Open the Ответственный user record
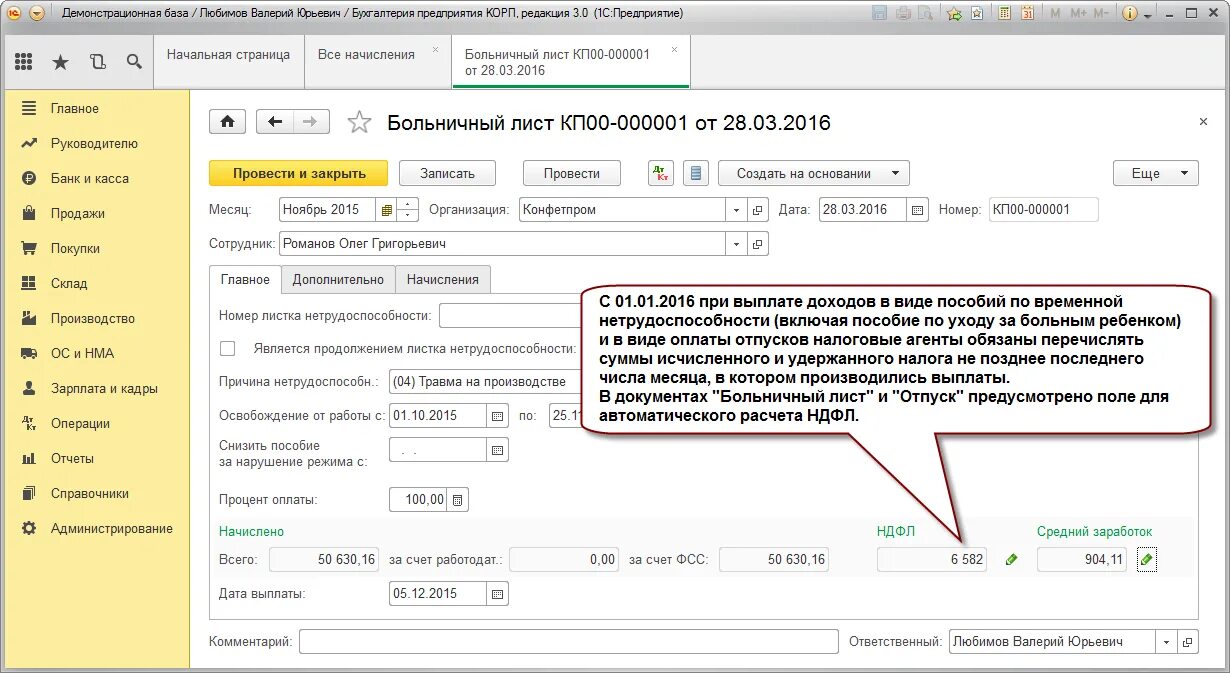This screenshot has width=1230, height=673. (1188, 642)
